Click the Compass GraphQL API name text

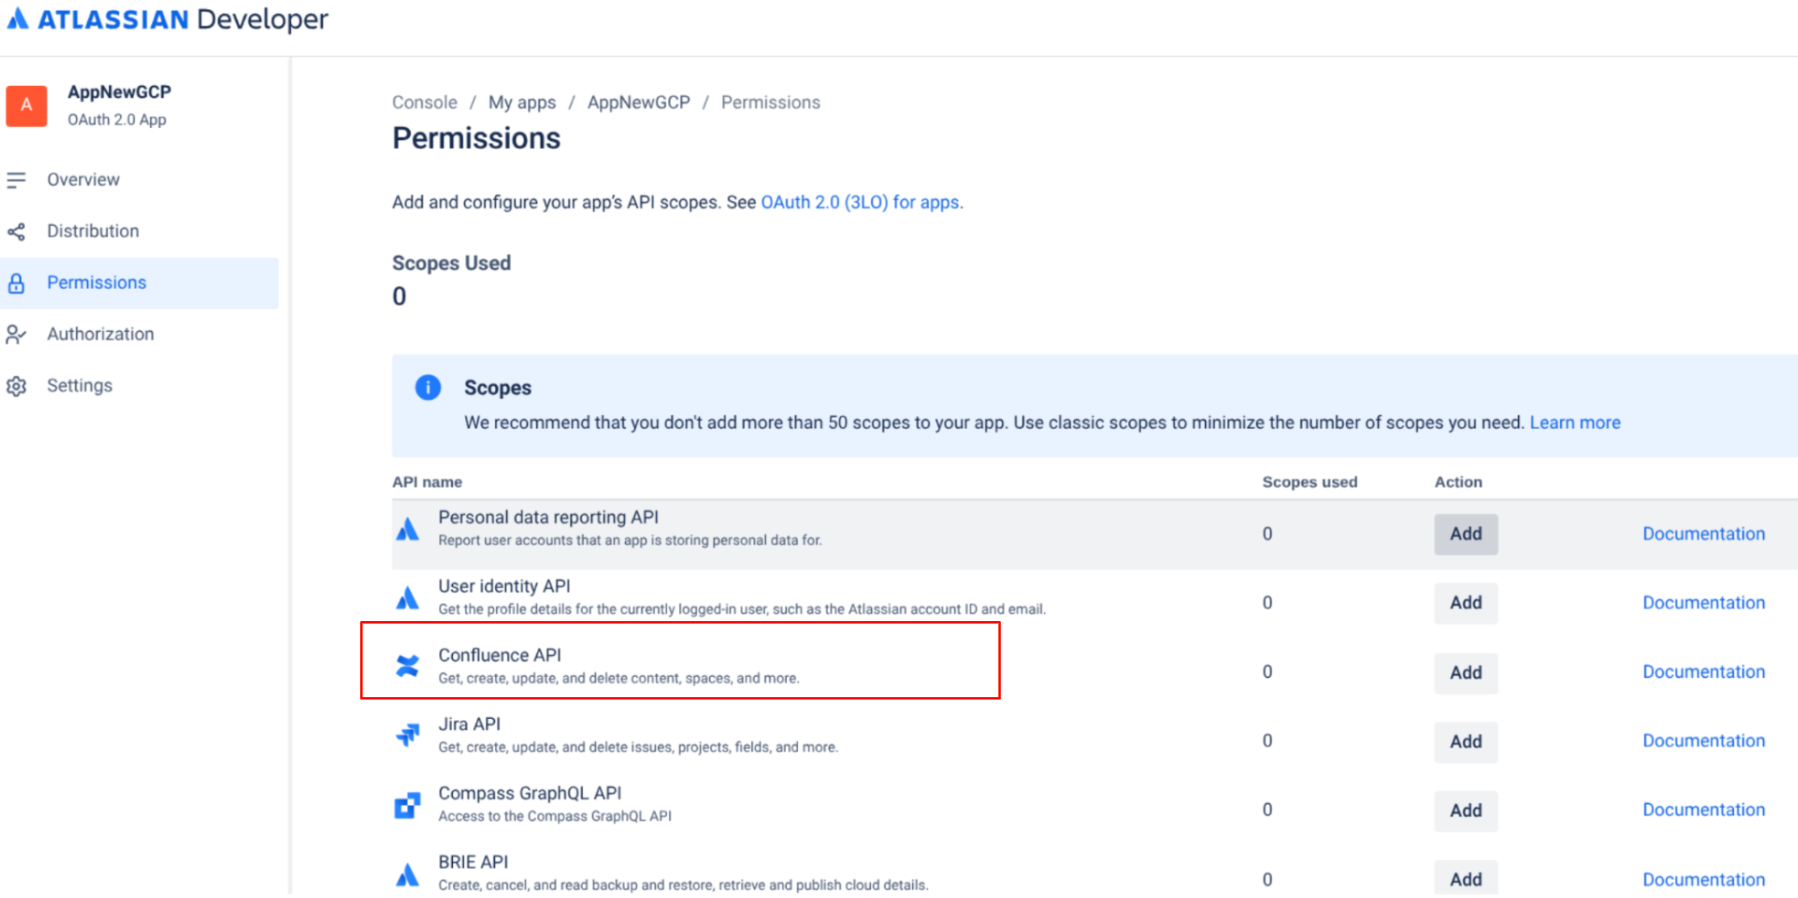point(530,793)
